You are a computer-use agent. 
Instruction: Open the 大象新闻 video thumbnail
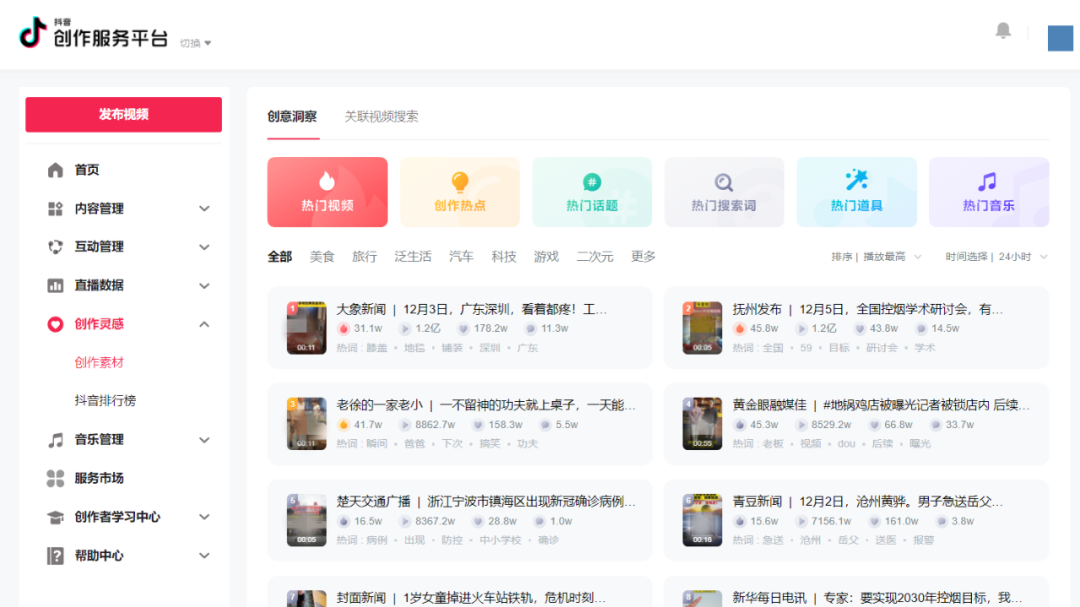click(307, 328)
